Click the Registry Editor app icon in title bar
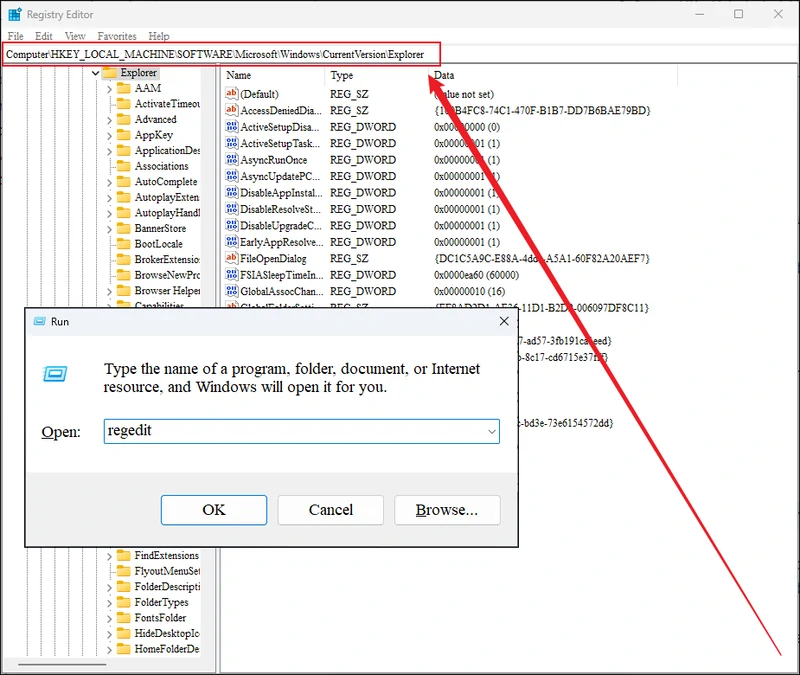 pyautogui.click(x=15, y=14)
